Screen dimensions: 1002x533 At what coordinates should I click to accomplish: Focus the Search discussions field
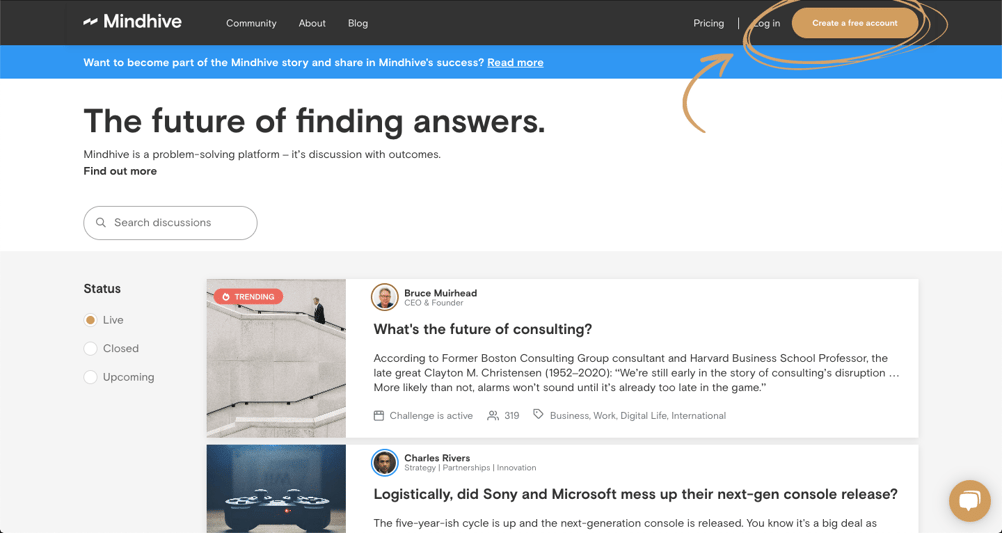pyautogui.click(x=180, y=223)
